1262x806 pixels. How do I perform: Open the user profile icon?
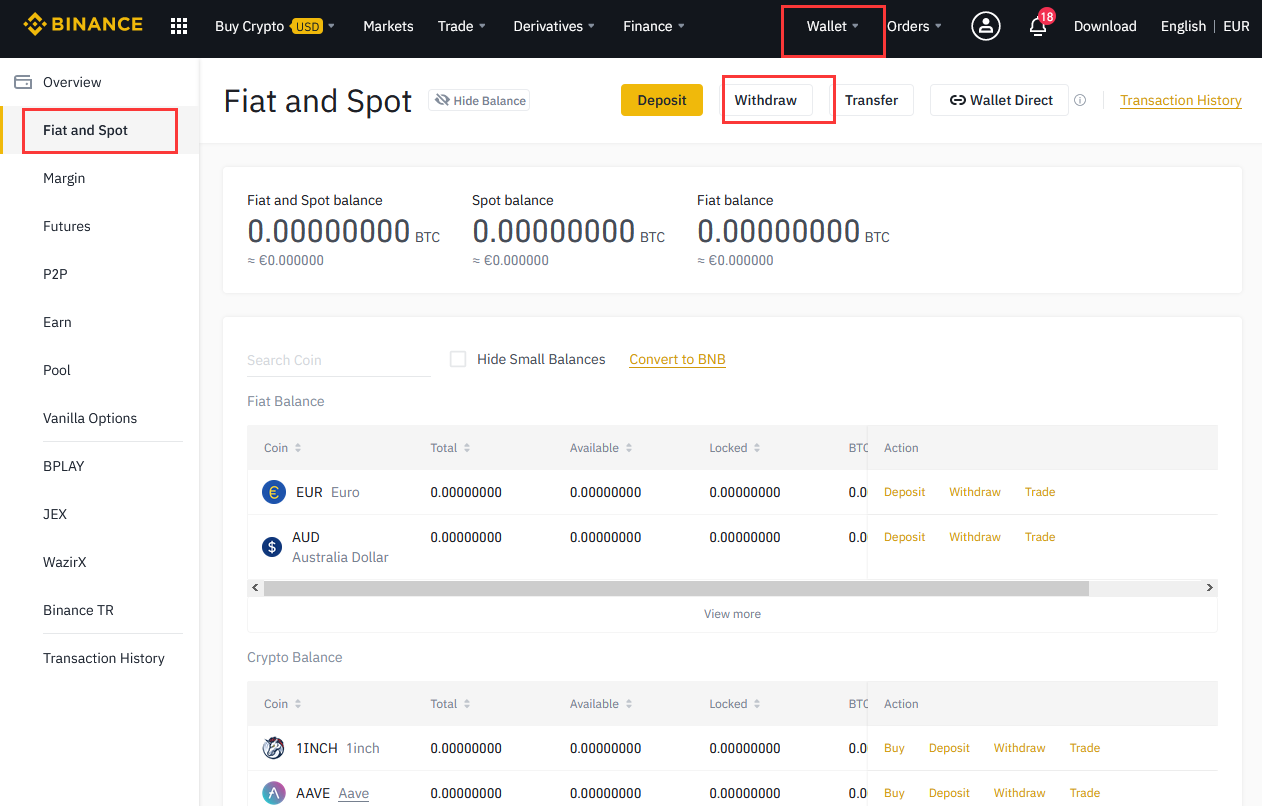[x=986, y=26]
